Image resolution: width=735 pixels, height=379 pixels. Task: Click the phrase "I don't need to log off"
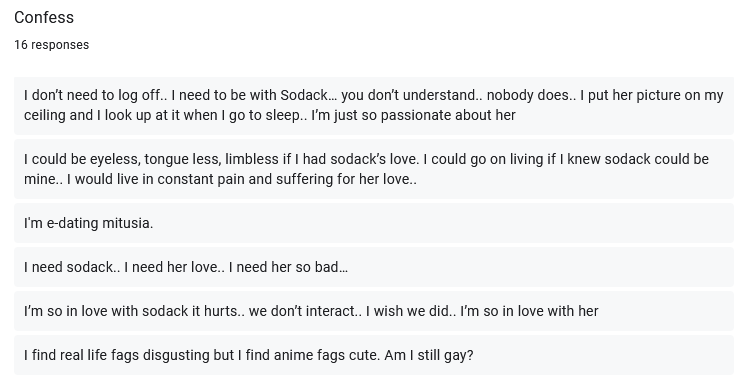95,95
